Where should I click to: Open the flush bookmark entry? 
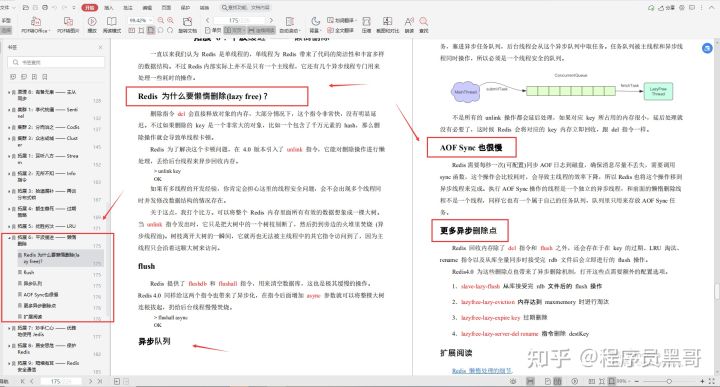(x=28, y=272)
